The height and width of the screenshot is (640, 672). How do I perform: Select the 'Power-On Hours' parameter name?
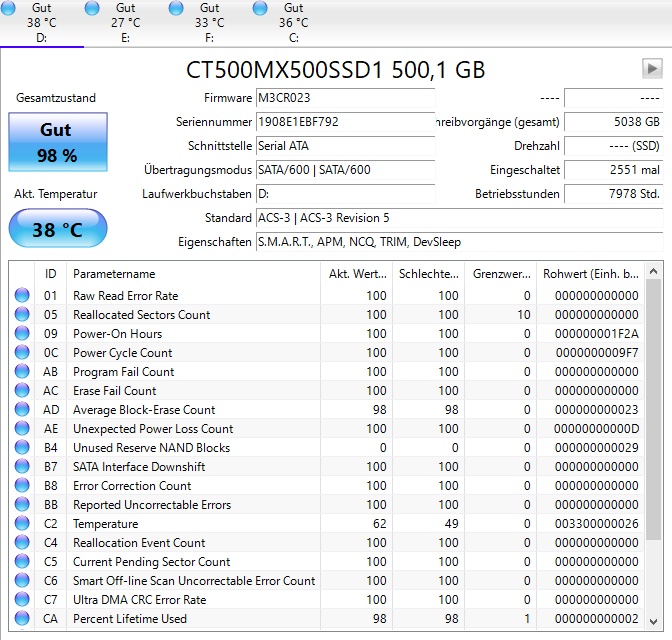click(x=117, y=334)
